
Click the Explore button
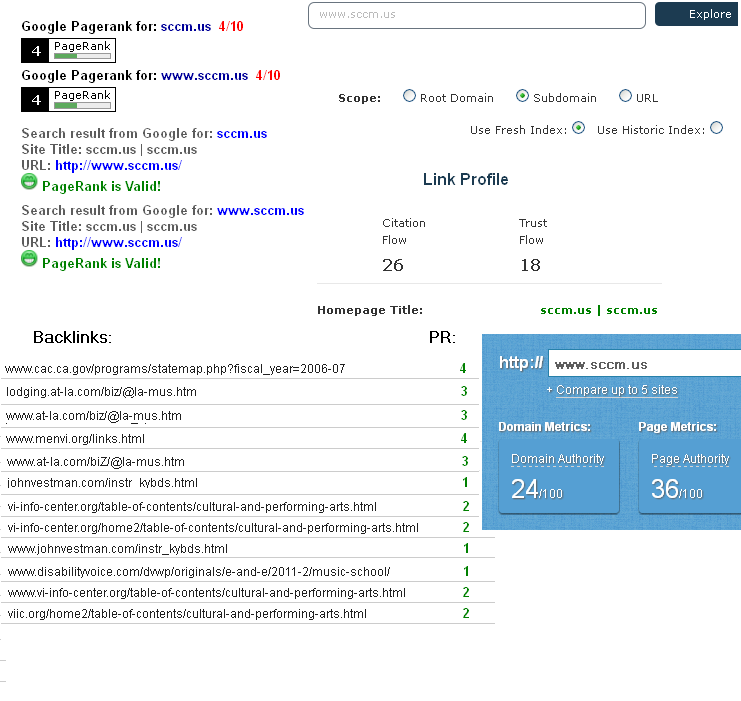698,14
